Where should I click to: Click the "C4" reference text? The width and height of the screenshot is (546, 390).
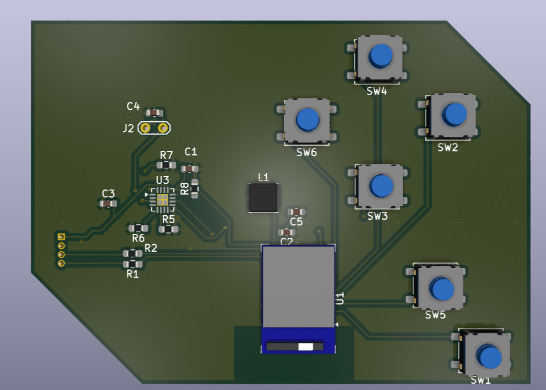tap(133, 106)
